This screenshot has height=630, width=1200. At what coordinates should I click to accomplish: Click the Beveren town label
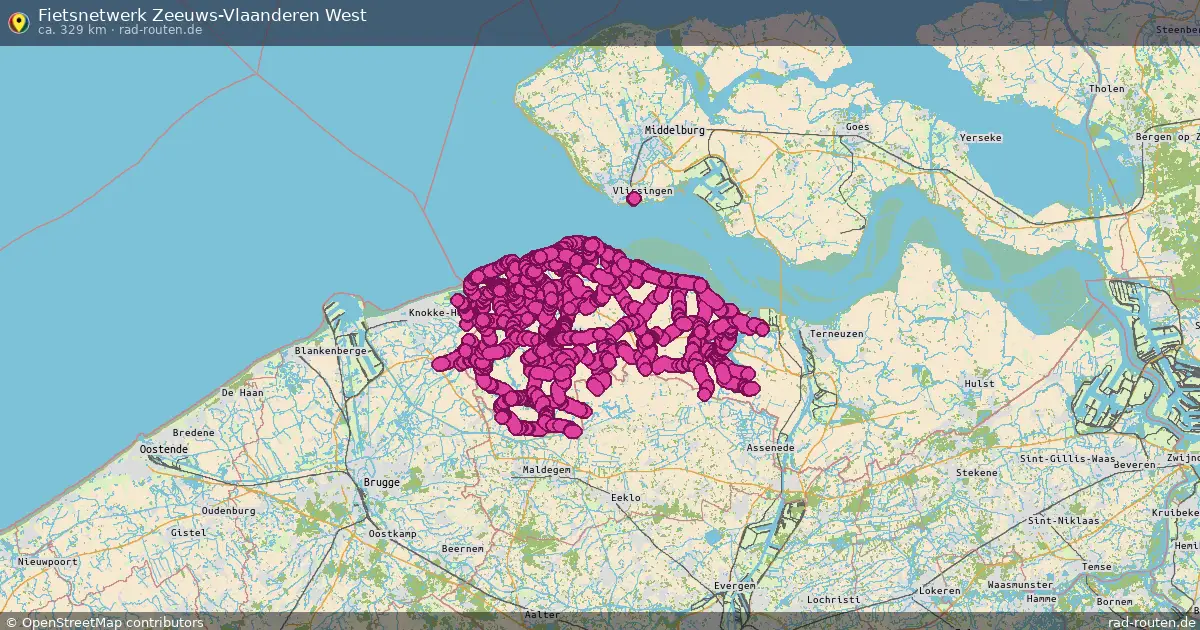tap(1134, 466)
